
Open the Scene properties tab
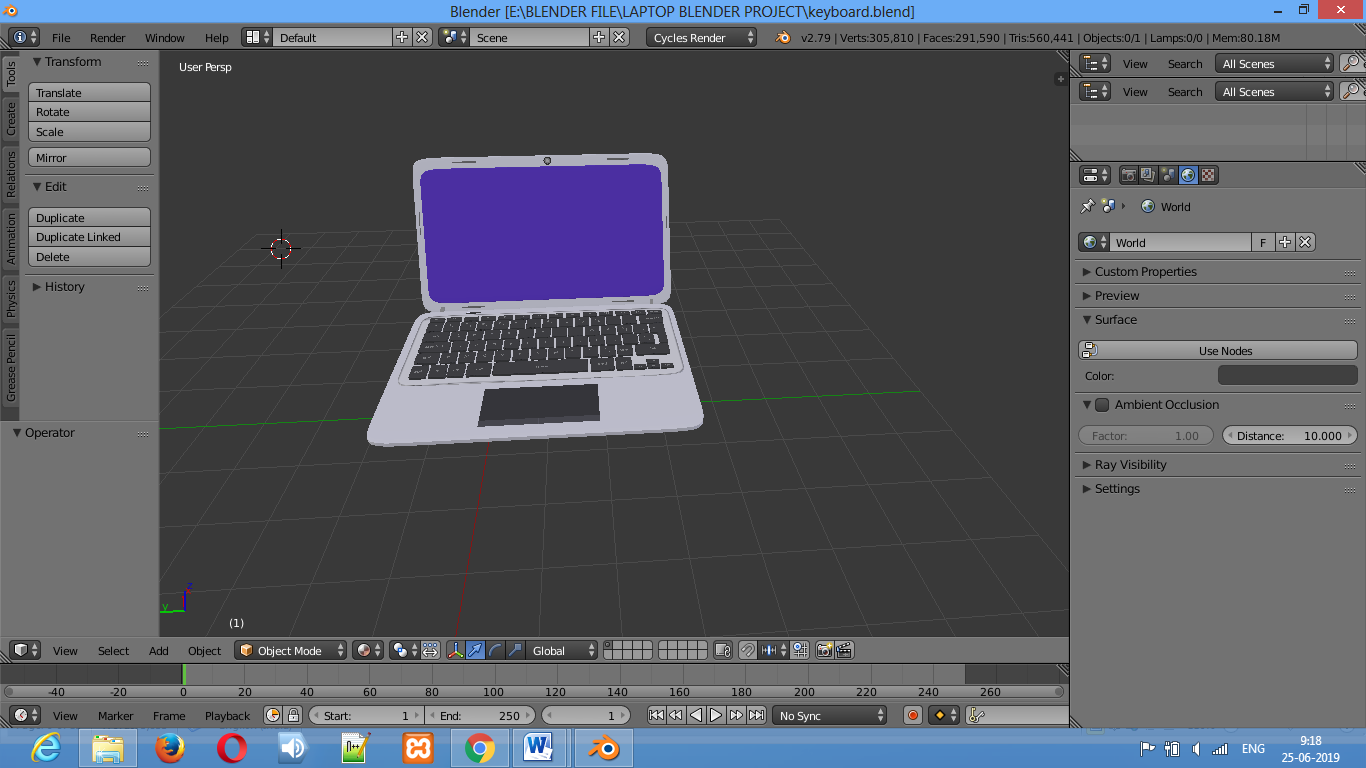pyautogui.click(x=1170, y=175)
